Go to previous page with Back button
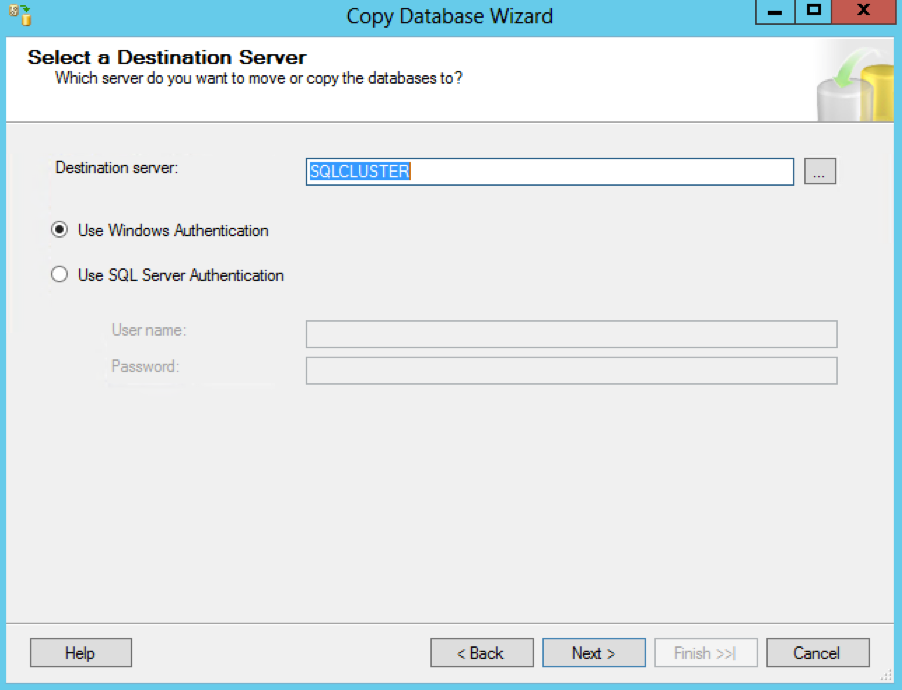This screenshot has width=902, height=690. [481, 653]
